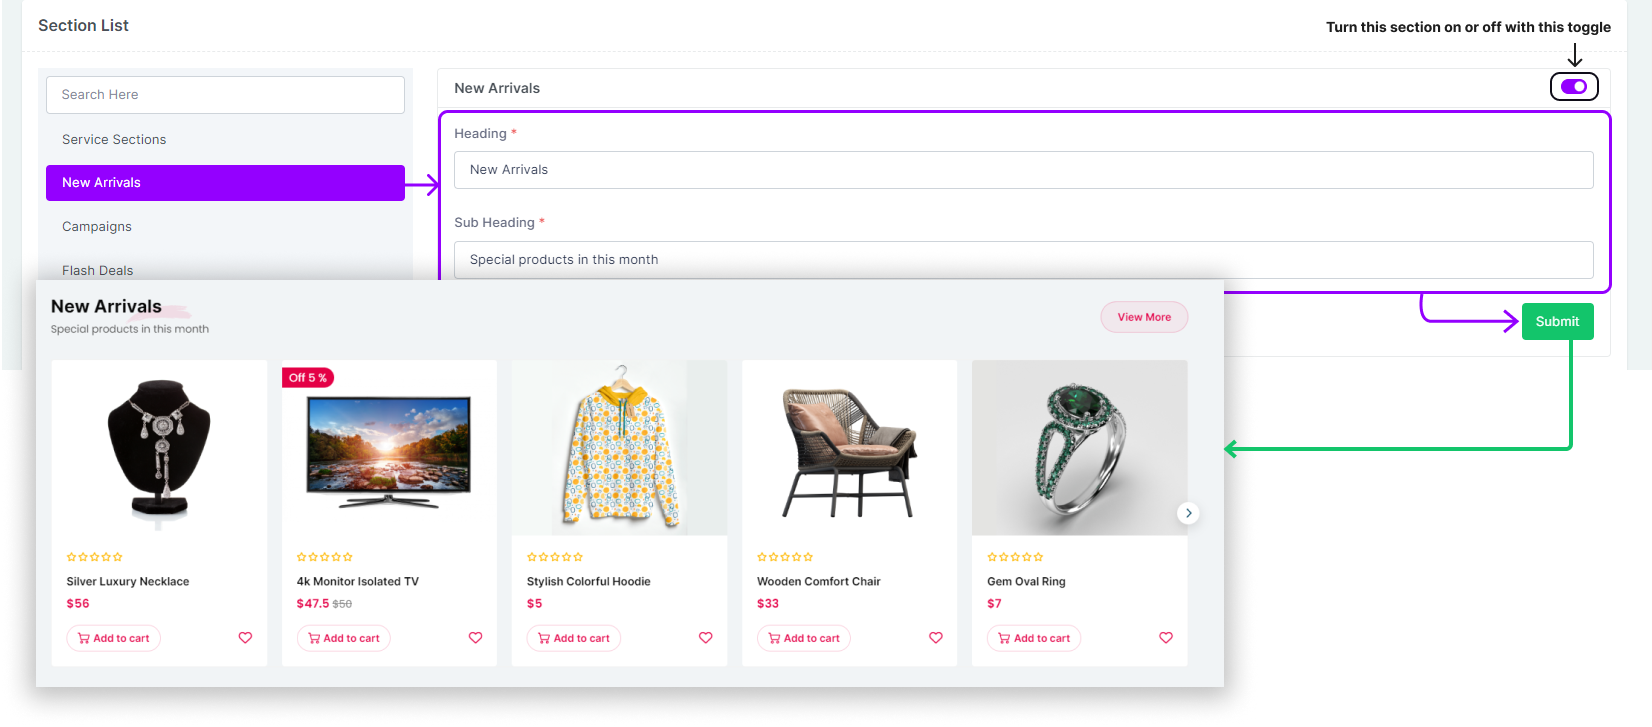
Task: Add 4k Monitor Isolated TV to cart
Action: click(344, 638)
